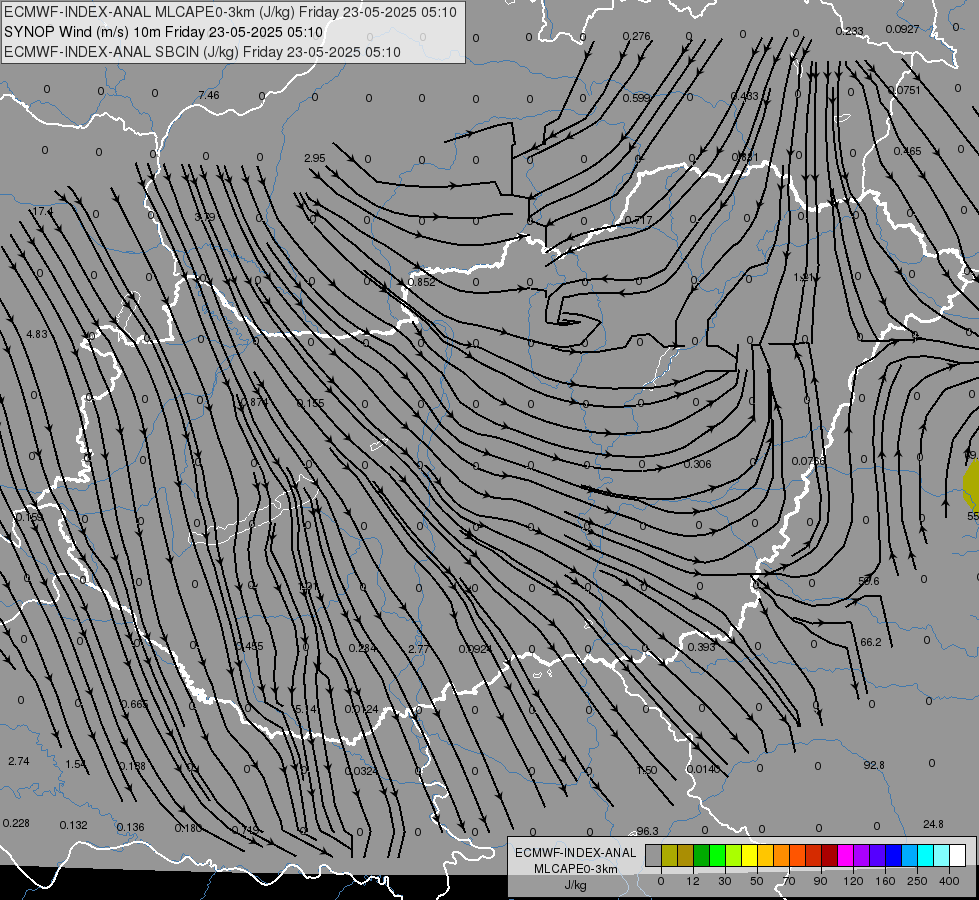The width and height of the screenshot is (979, 900).
Task: Click the map value '96.3'
Action: click(x=647, y=831)
